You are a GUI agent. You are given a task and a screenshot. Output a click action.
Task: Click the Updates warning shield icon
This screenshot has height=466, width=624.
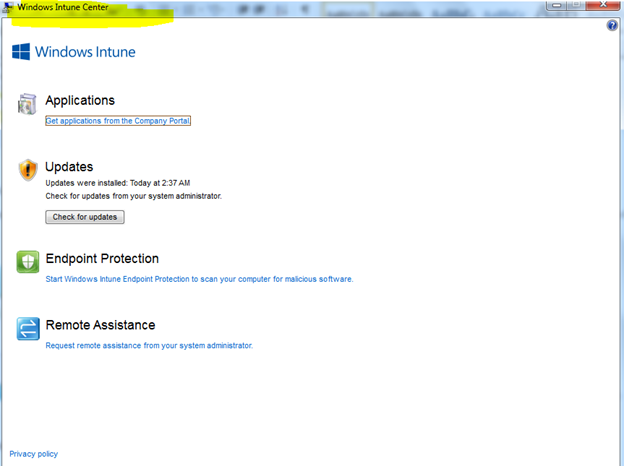click(x=28, y=170)
